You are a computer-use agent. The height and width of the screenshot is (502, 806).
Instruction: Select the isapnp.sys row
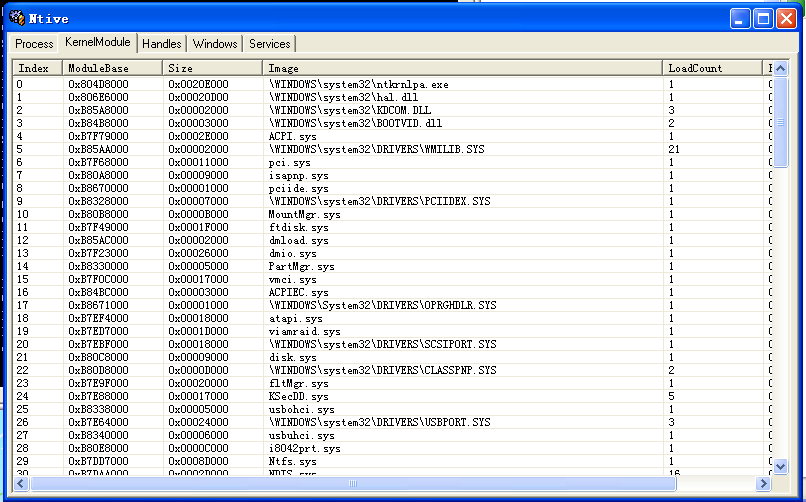(x=392, y=175)
